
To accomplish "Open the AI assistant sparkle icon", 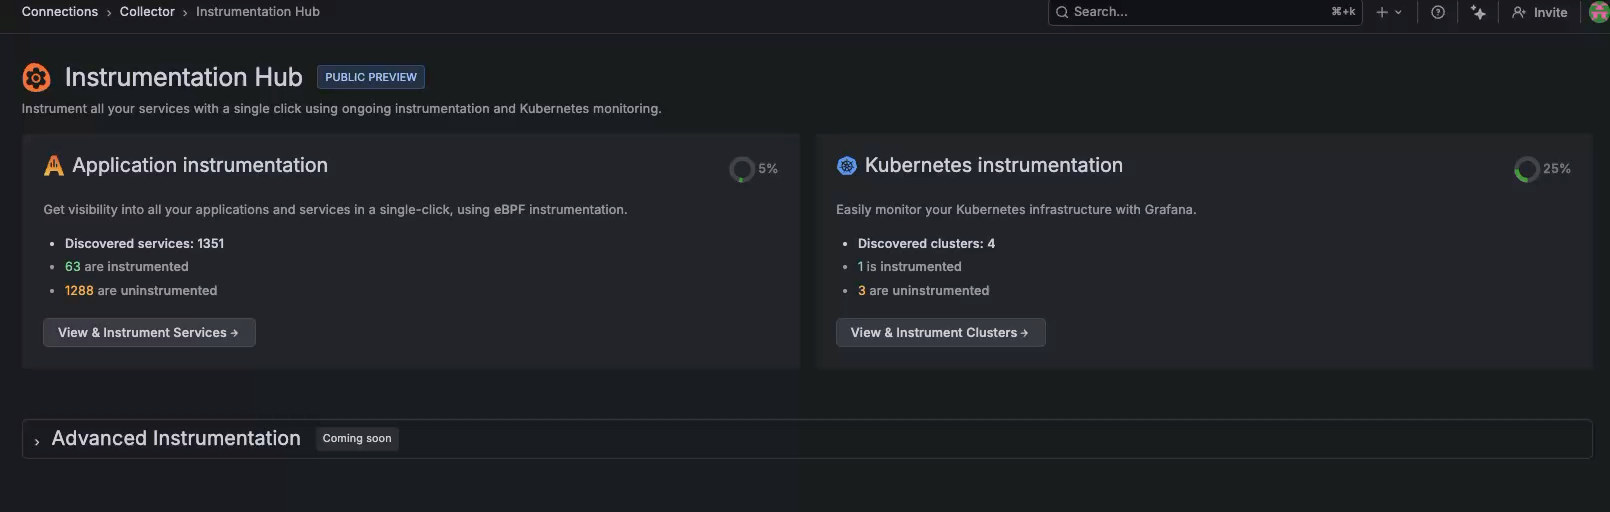I will coord(1478,12).
